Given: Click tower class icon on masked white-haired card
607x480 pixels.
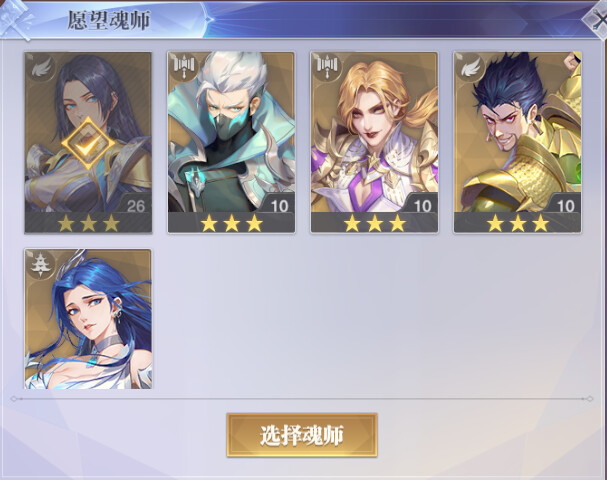Looking at the screenshot, I should point(184,68).
